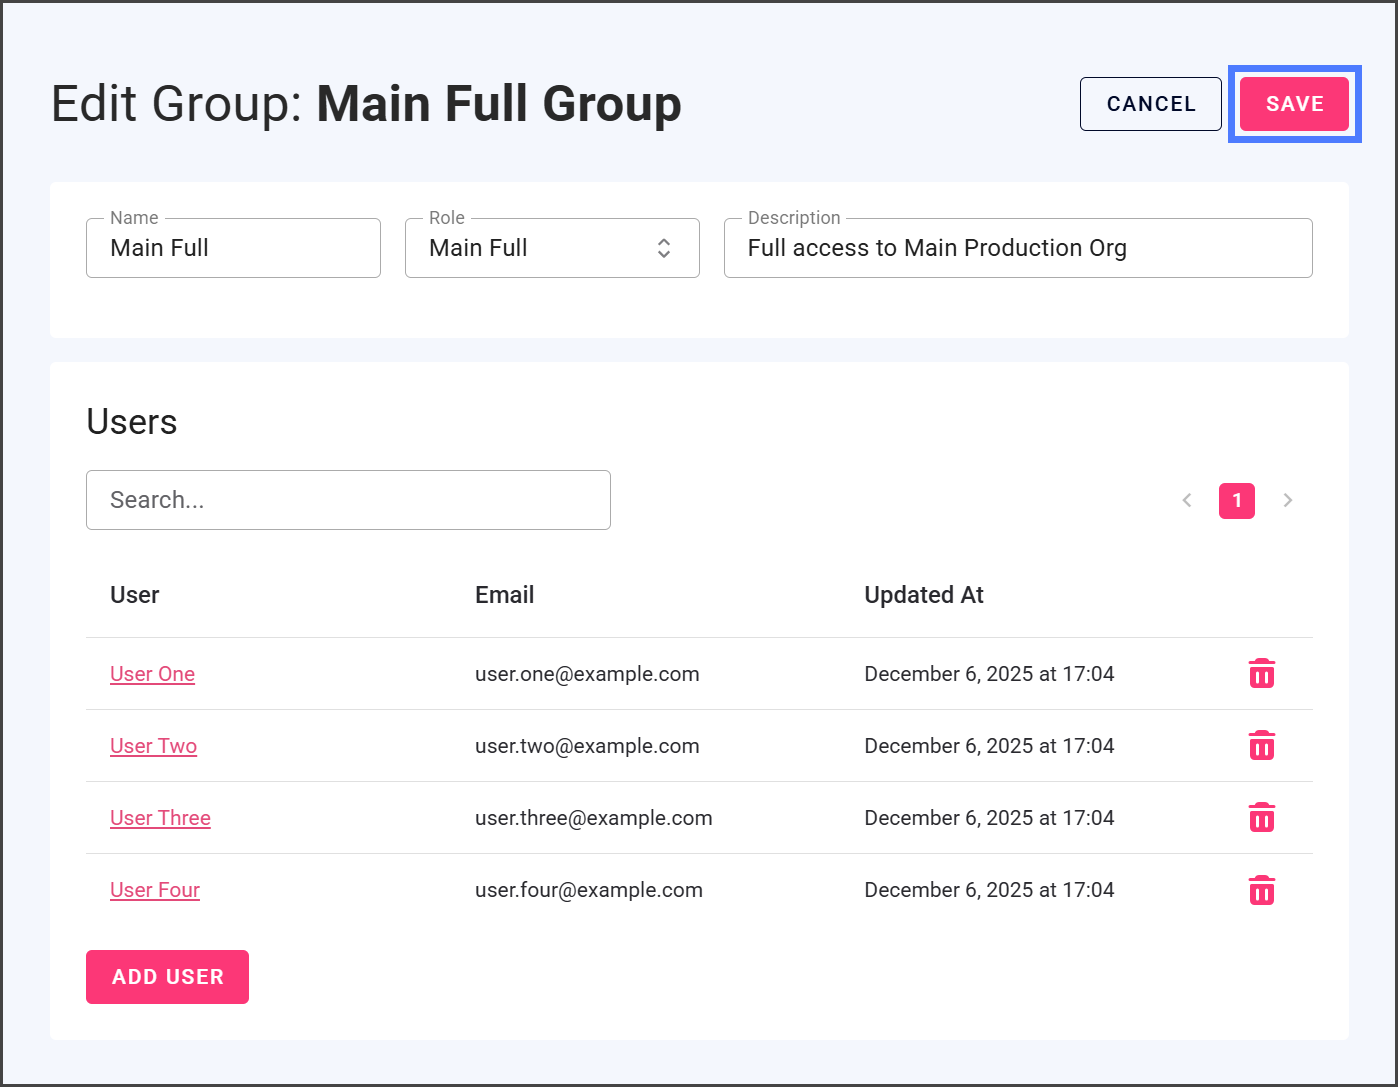Screen dimensions: 1398x1087
Task: Delete User One from the group
Action: pos(1261,674)
